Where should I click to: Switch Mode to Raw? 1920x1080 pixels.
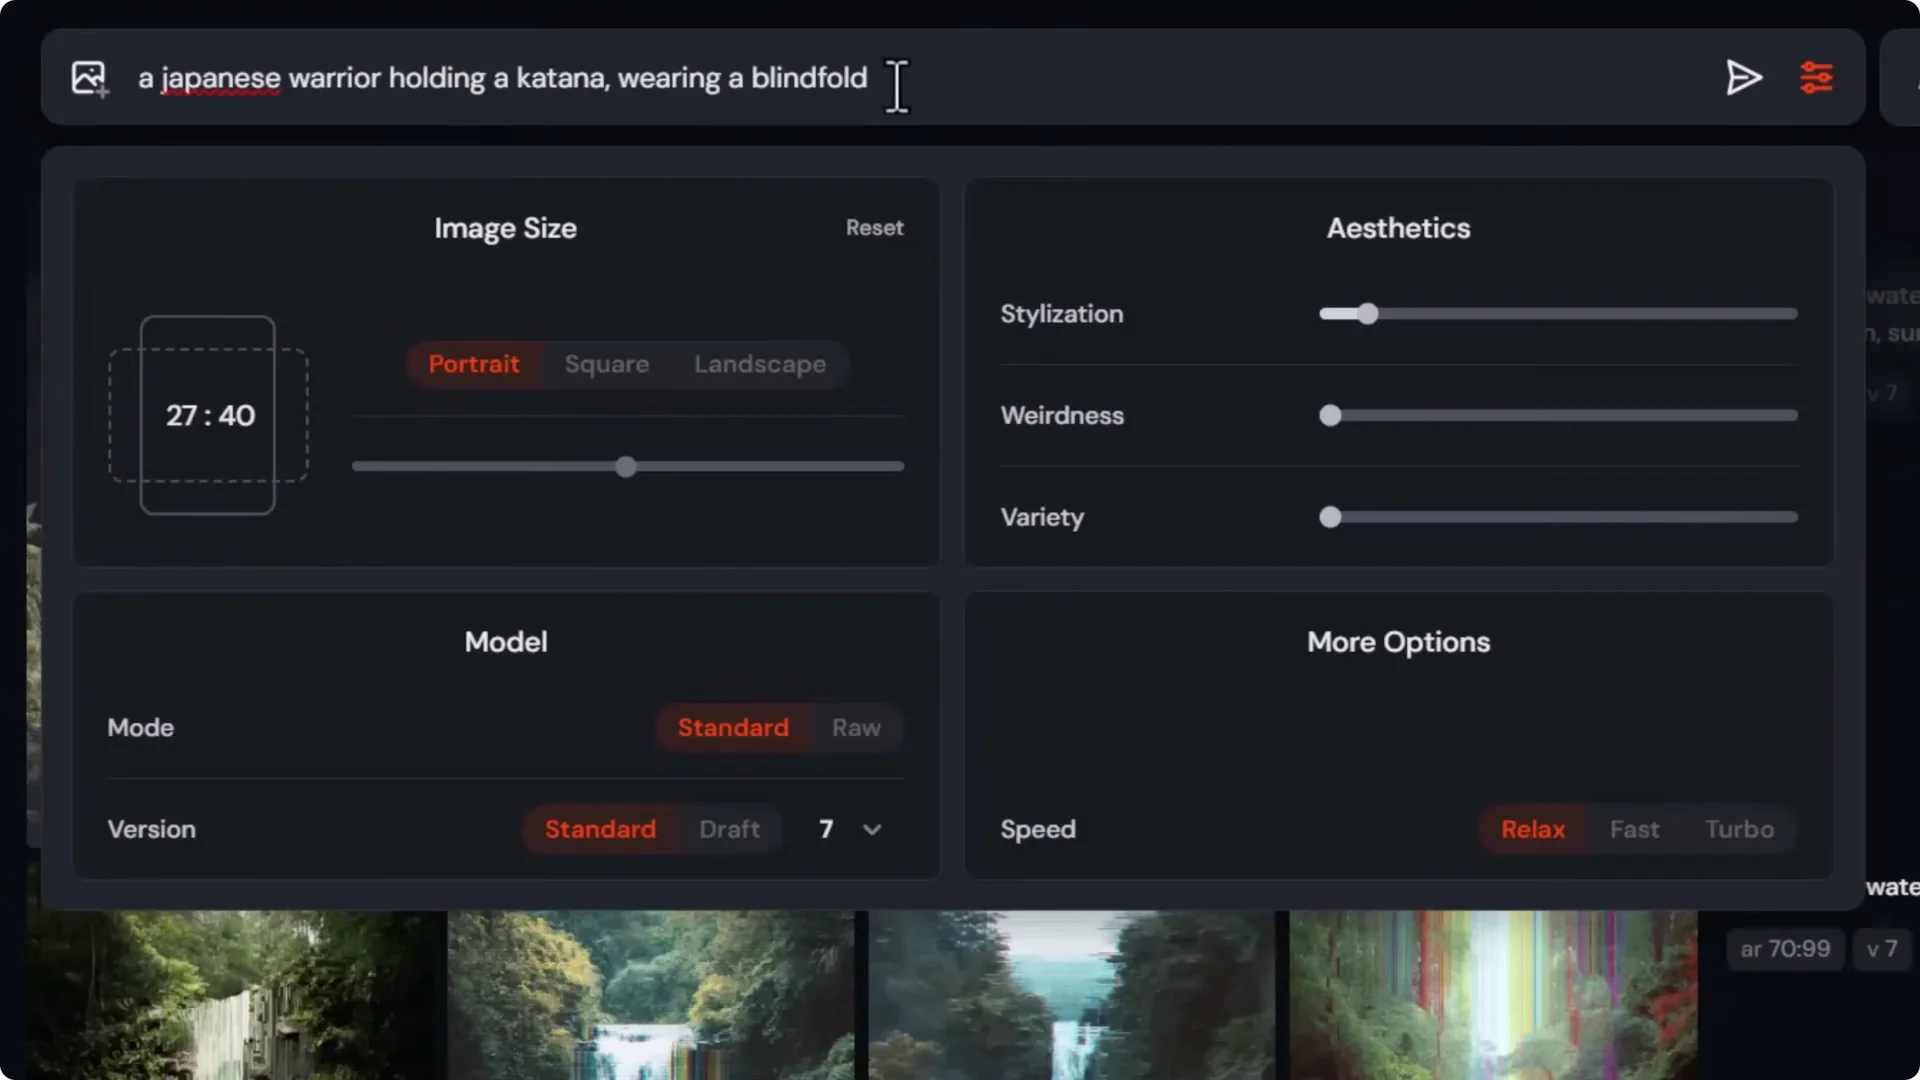855,727
